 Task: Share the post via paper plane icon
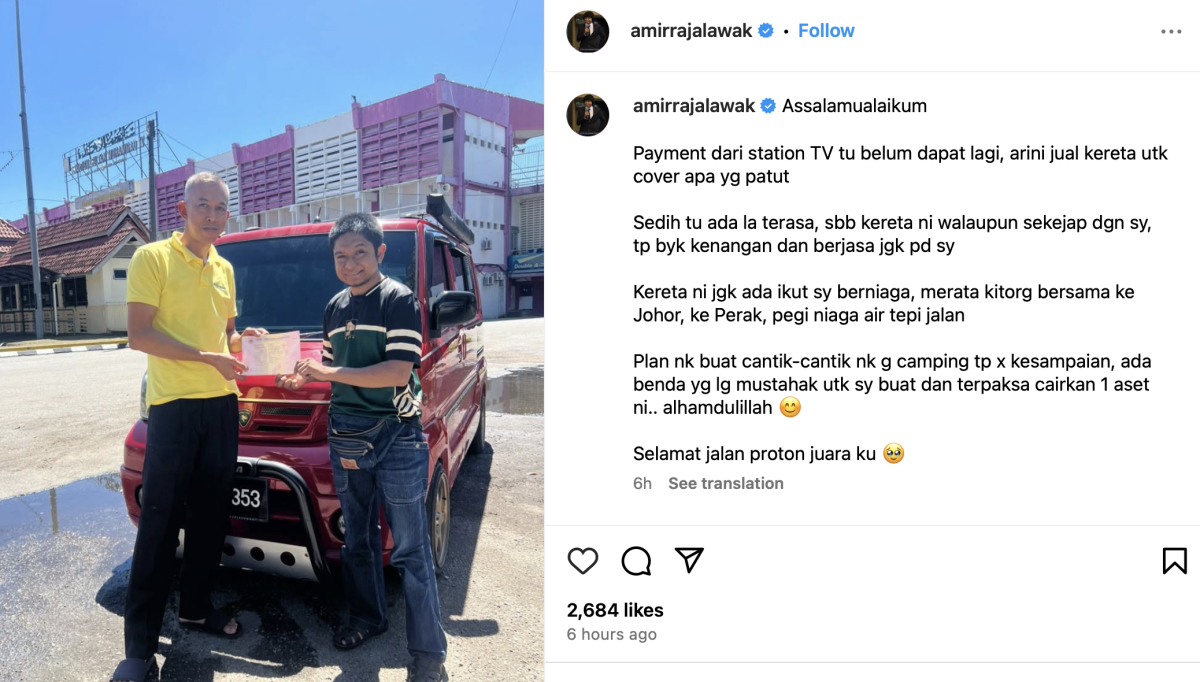689,560
